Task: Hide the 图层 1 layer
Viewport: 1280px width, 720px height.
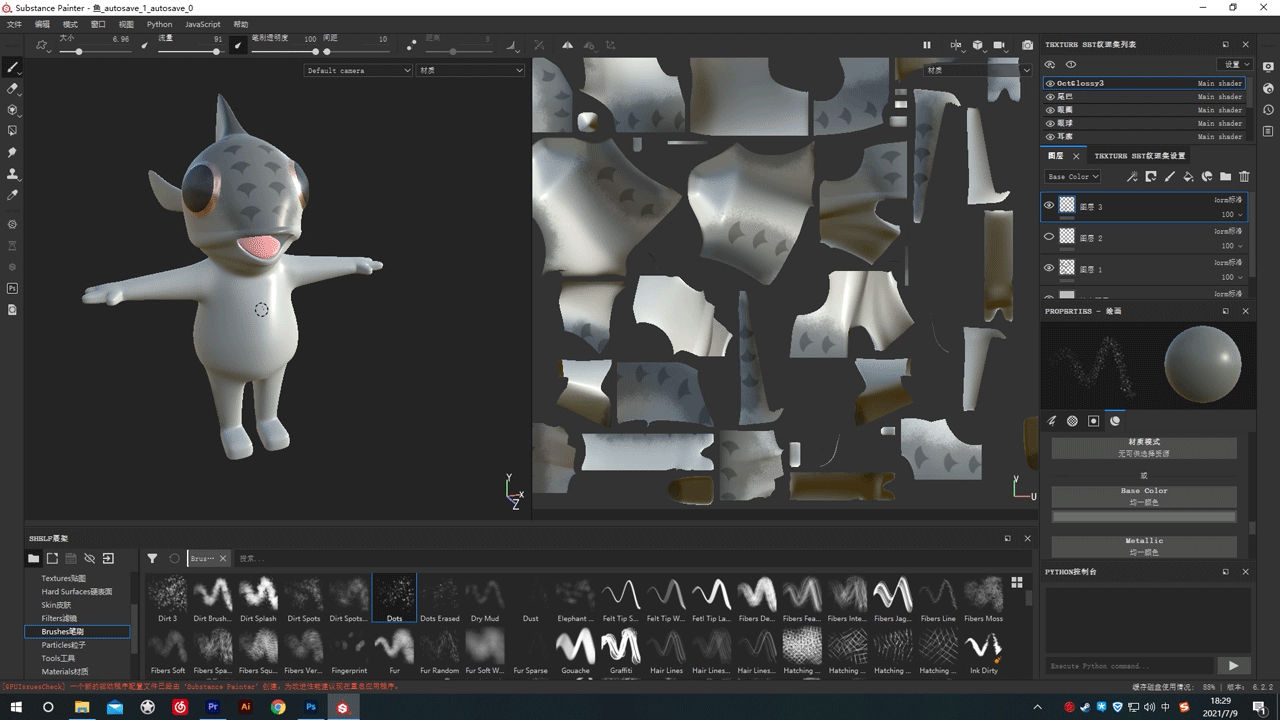Action: pos(1049,268)
